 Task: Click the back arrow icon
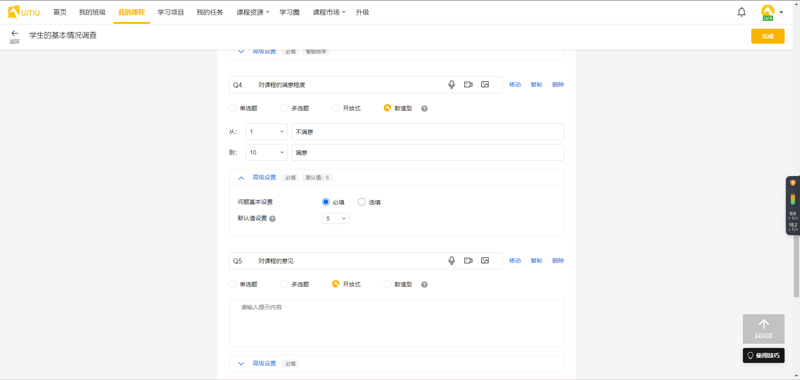[x=14, y=33]
